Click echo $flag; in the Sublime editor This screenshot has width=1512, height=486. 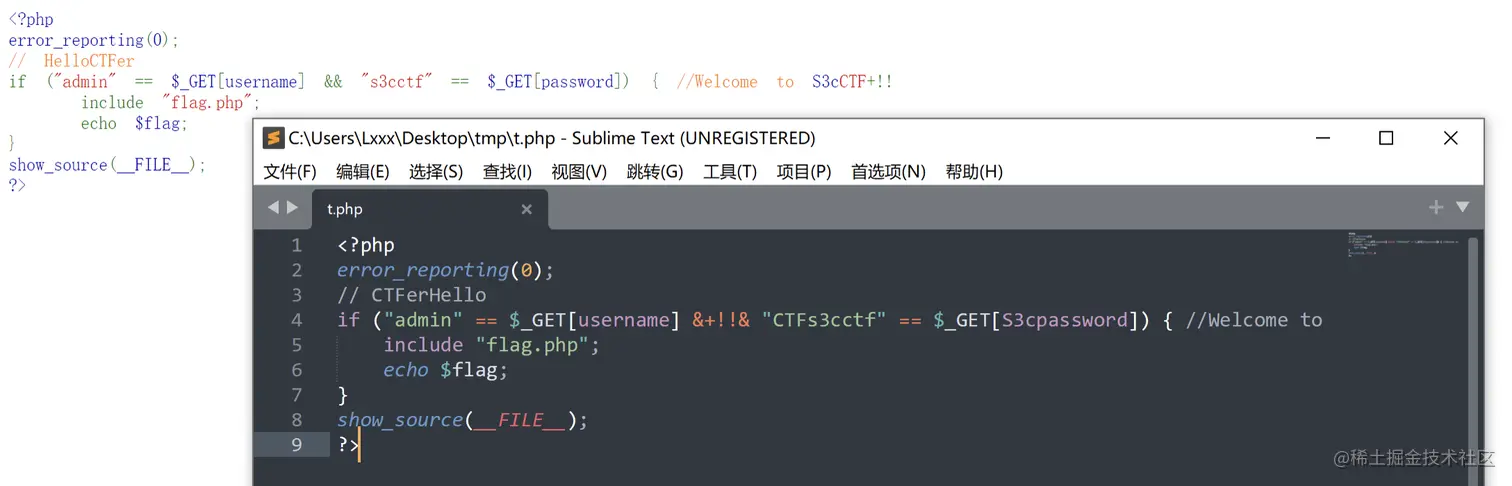(446, 371)
